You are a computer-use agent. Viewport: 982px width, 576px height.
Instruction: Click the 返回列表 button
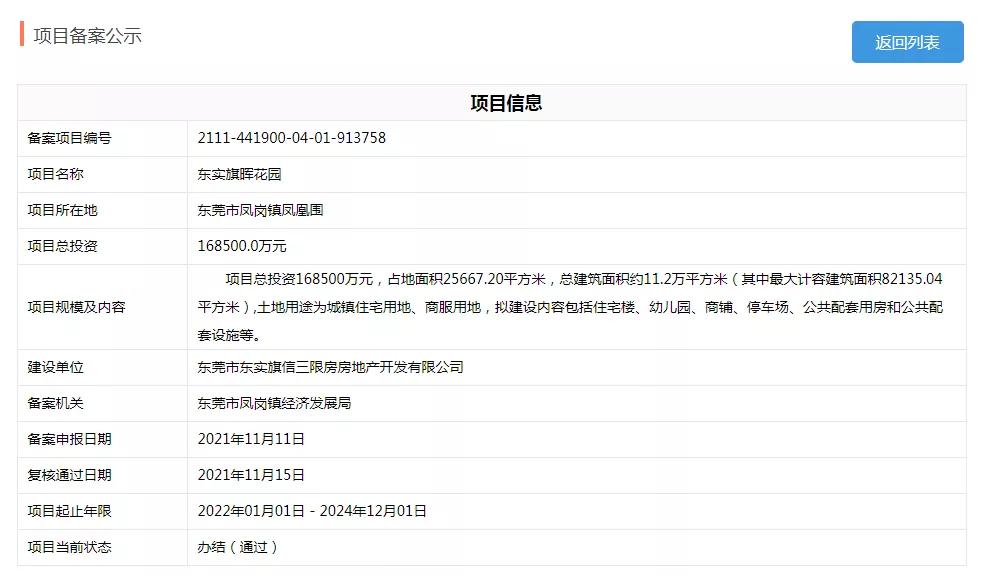click(x=909, y=42)
